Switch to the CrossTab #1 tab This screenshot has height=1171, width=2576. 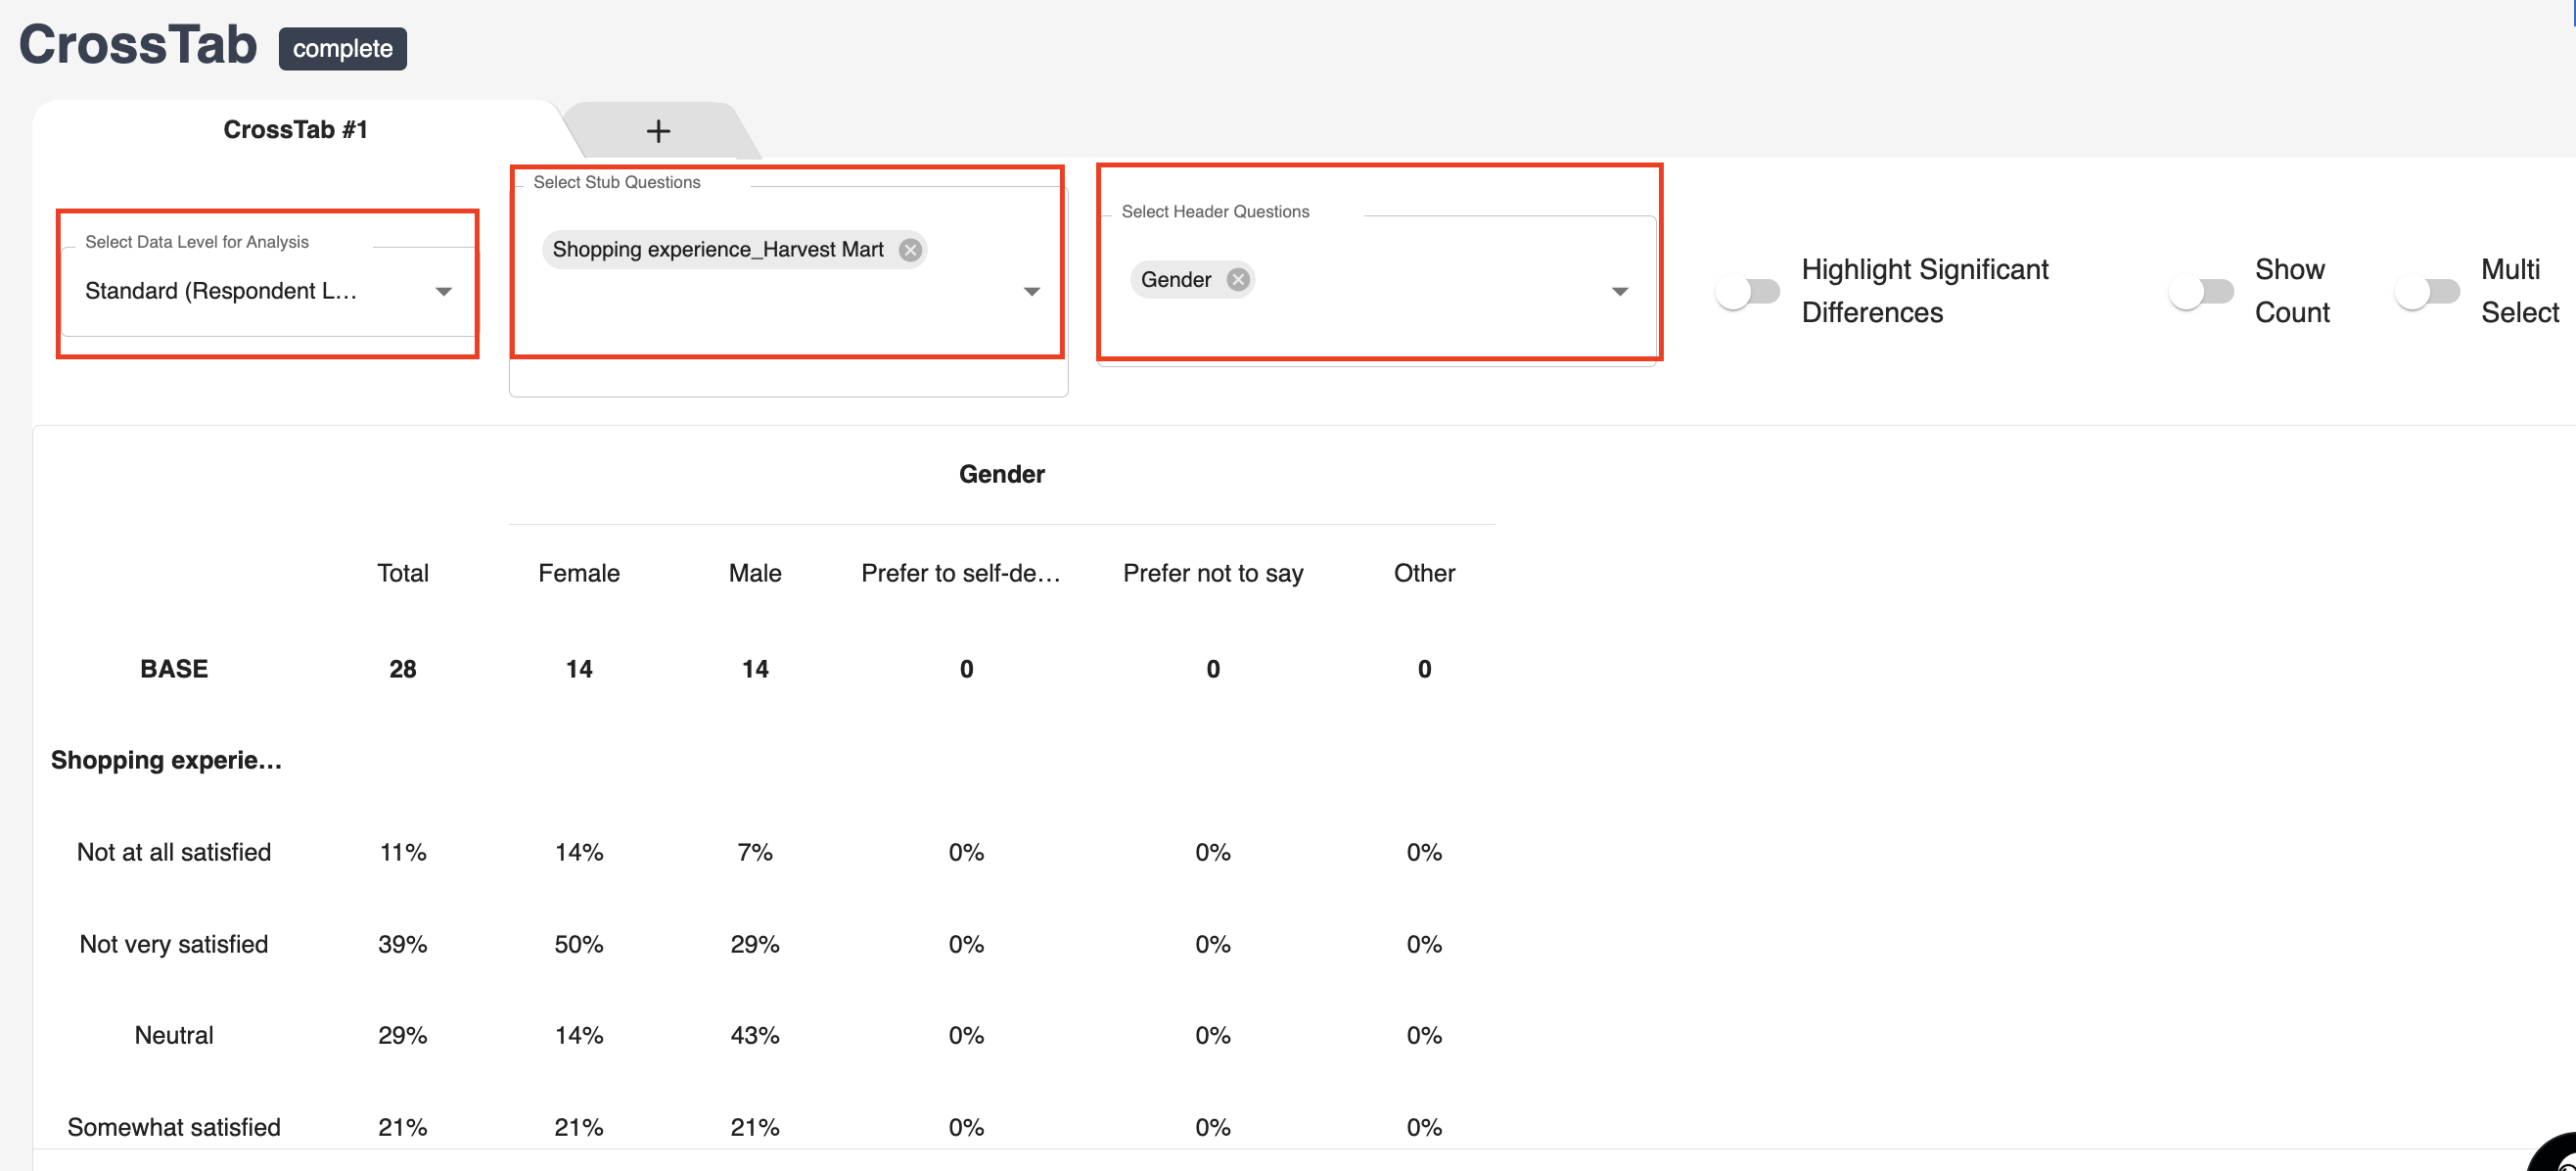tap(295, 130)
